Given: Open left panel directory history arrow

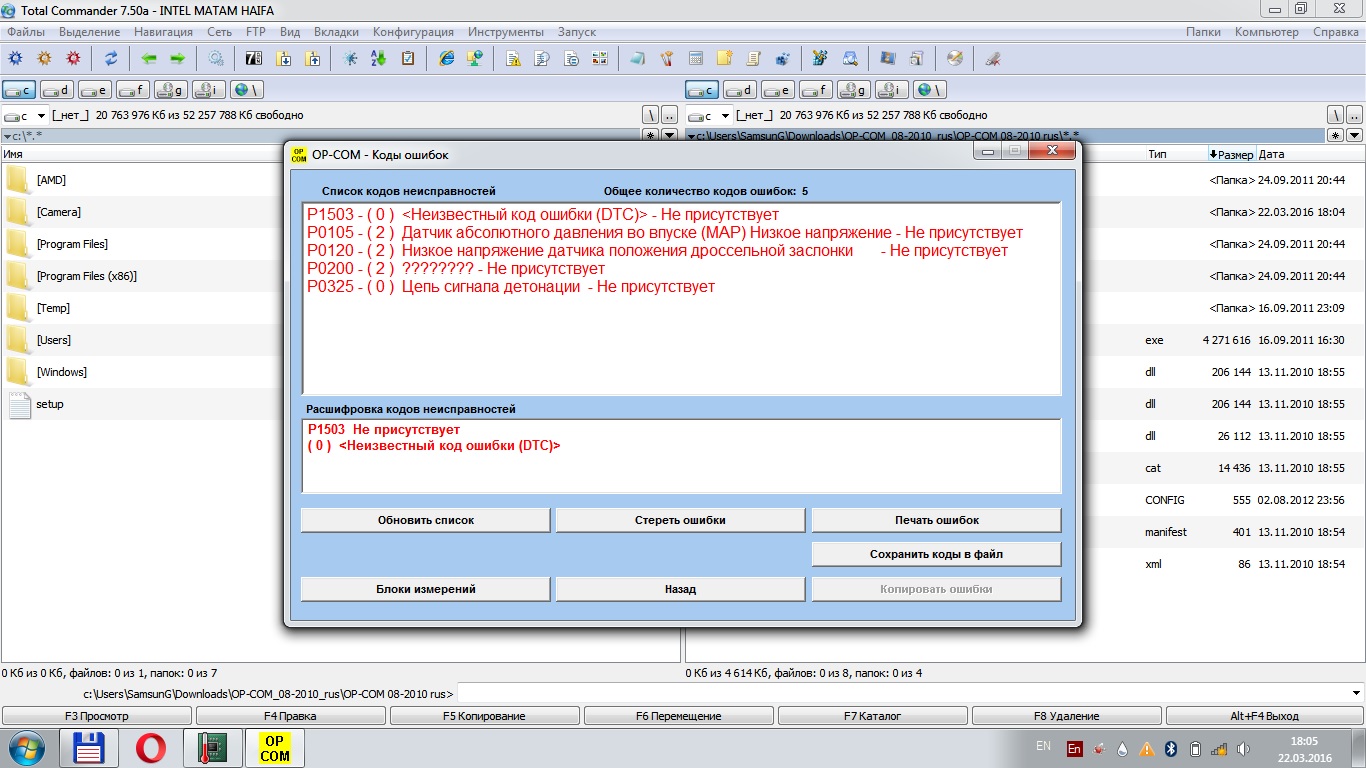Looking at the screenshot, I should pos(670,135).
